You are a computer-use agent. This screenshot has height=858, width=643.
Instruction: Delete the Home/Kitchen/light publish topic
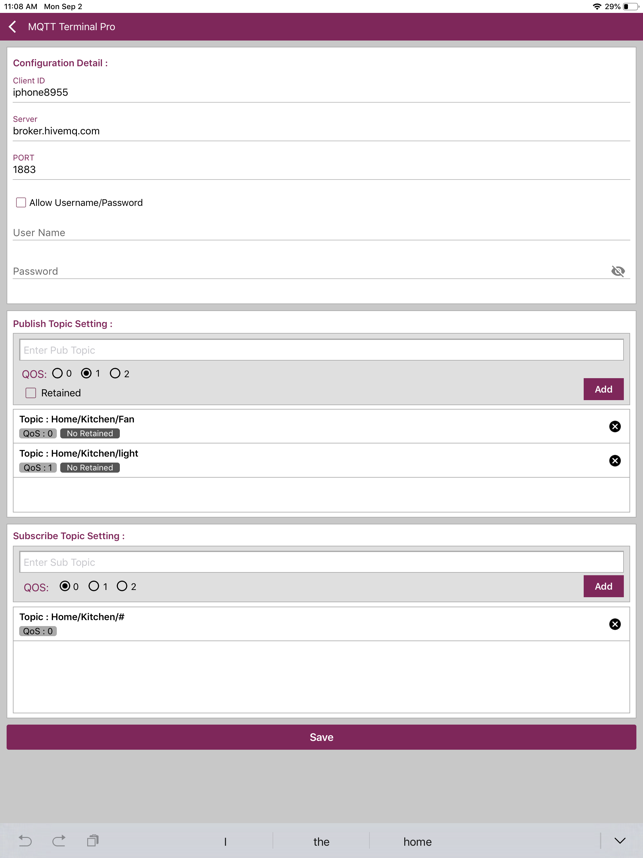(x=615, y=461)
